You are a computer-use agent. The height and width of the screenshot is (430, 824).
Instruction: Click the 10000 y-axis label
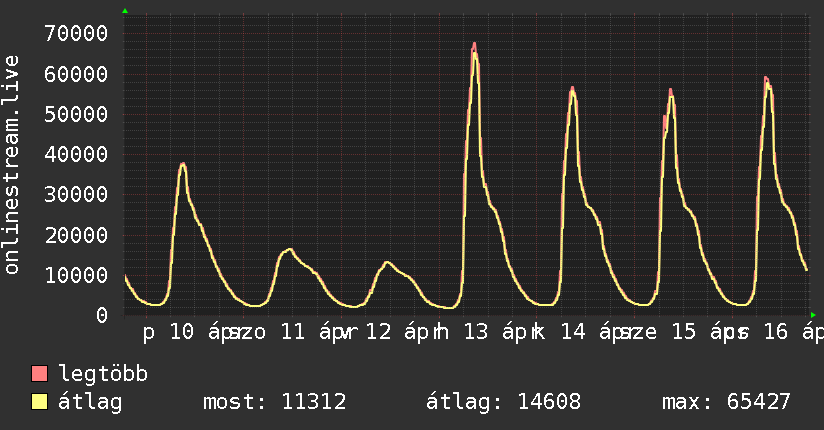pyautogui.click(x=76, y=275)
